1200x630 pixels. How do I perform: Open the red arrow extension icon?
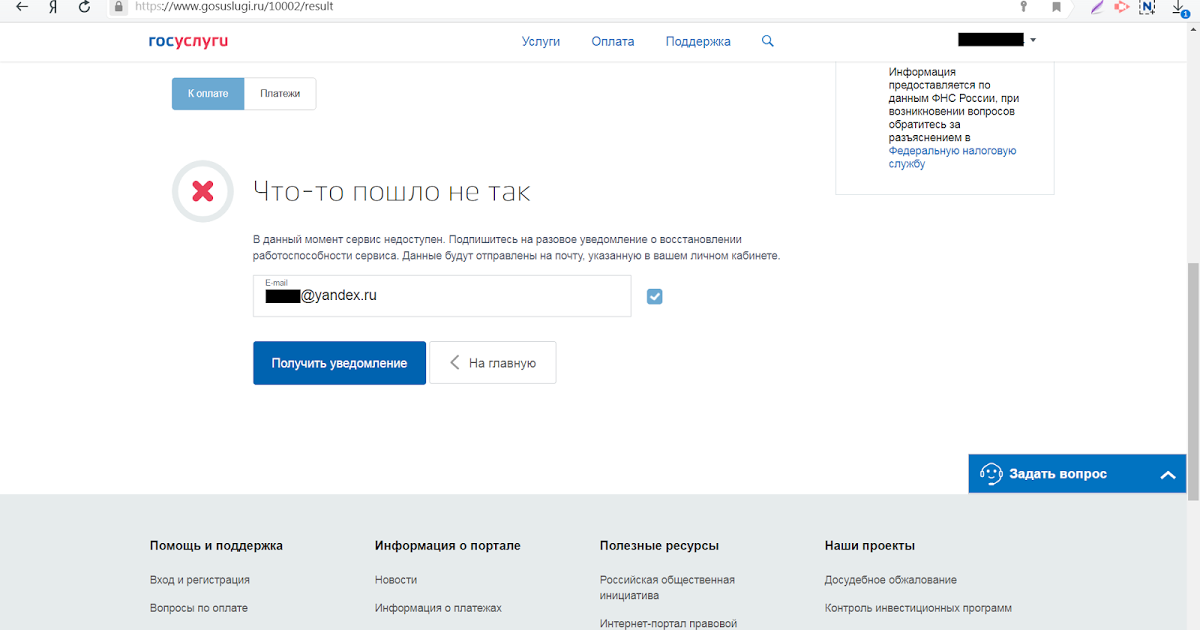pyautogui.click(x=1122, y=6)
